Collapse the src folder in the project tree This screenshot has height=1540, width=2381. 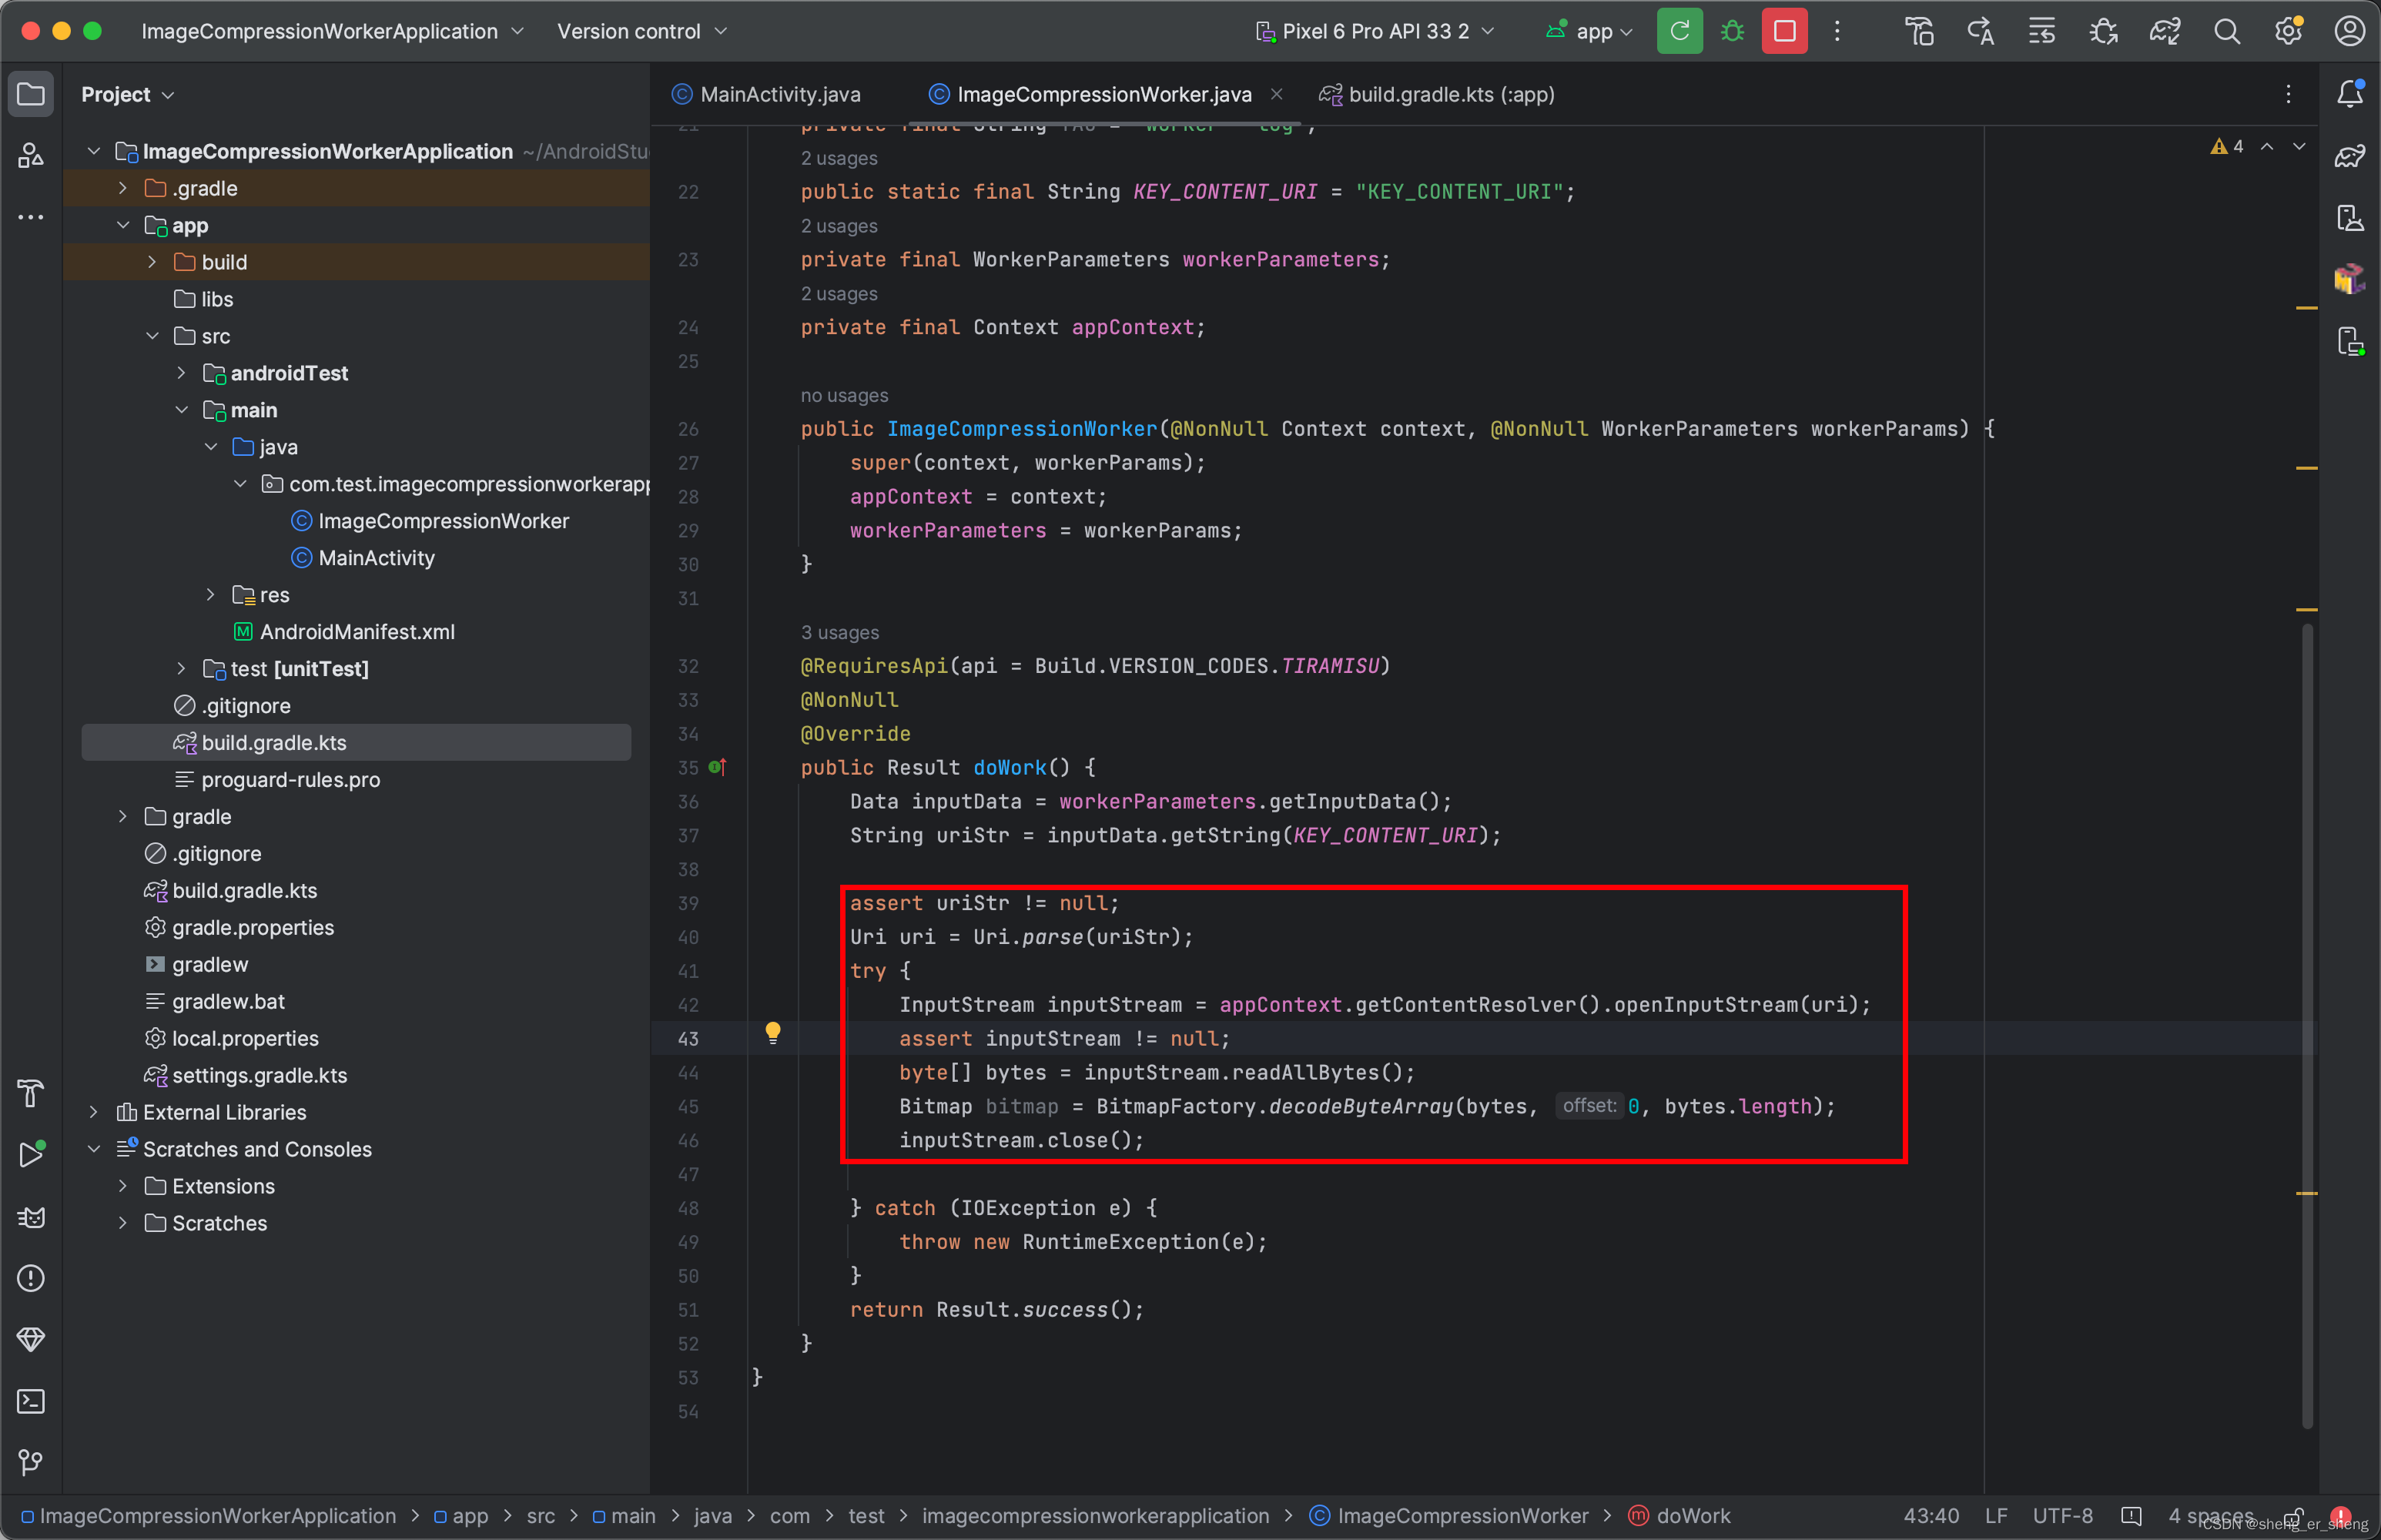point(152,336)
